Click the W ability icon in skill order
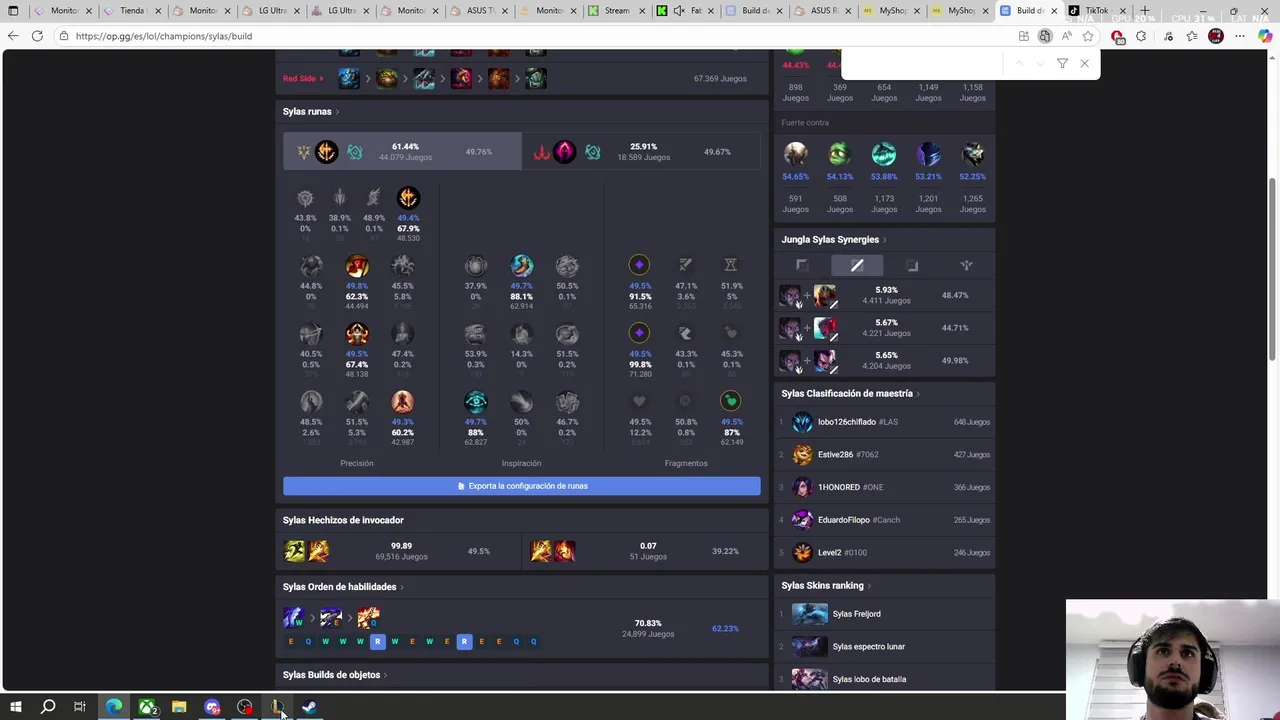1280x720 pixels. tap(293, 618)
